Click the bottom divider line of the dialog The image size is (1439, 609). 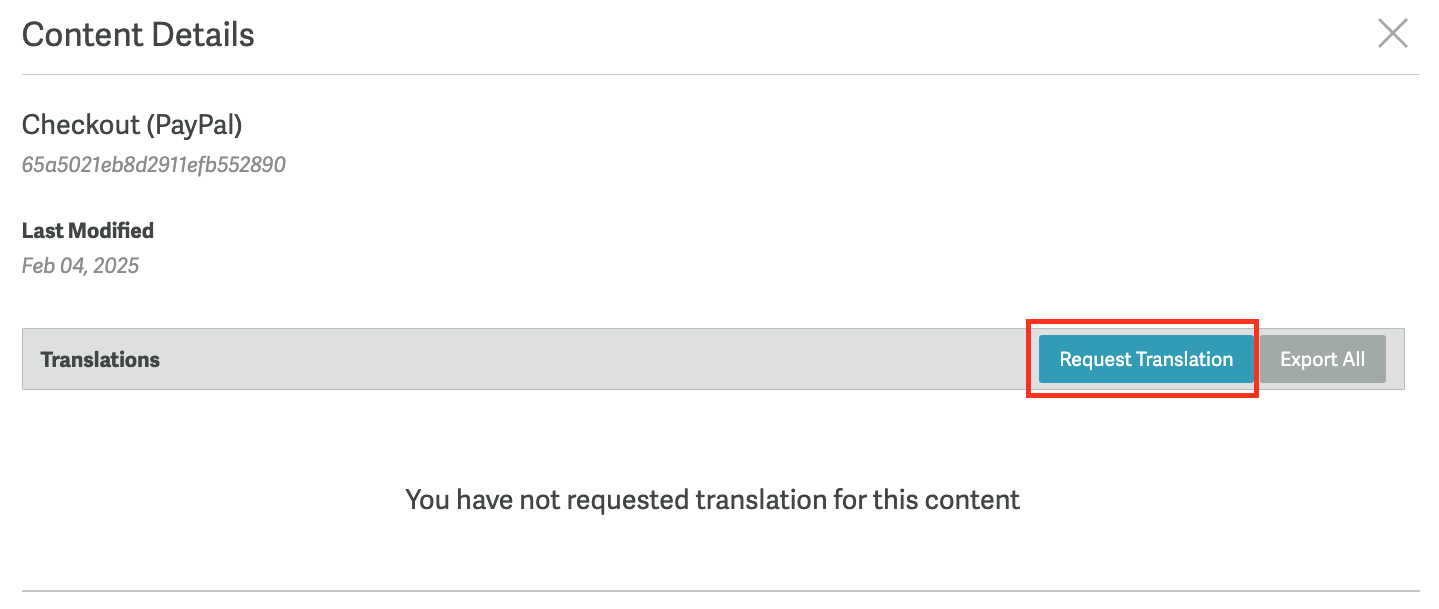720,591
